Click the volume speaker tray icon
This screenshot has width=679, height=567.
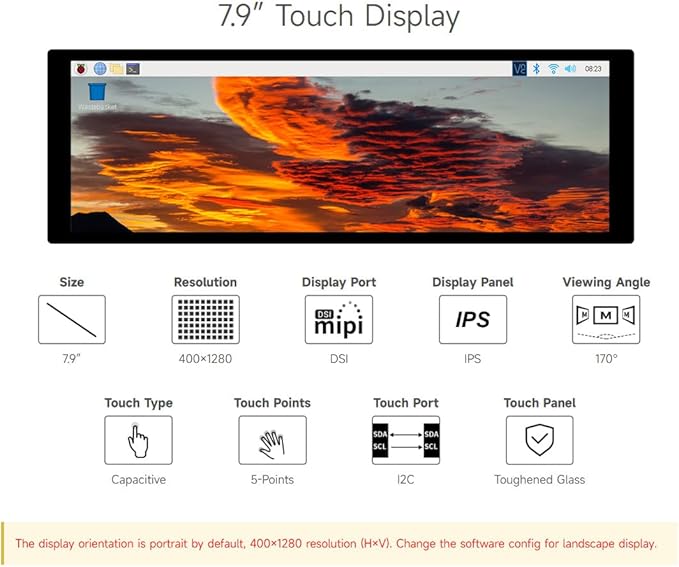pyautogui.click(x=570, y=68)
